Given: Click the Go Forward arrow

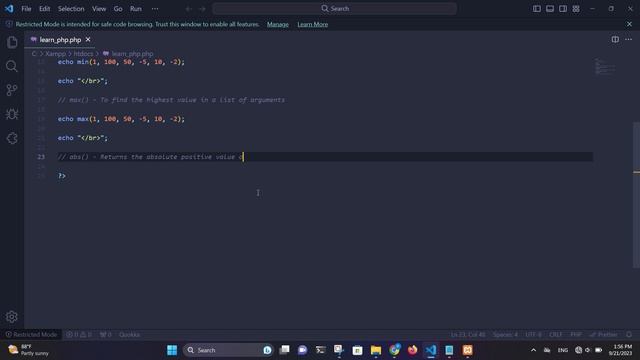Looking at the screenshot, I should 202,9.
